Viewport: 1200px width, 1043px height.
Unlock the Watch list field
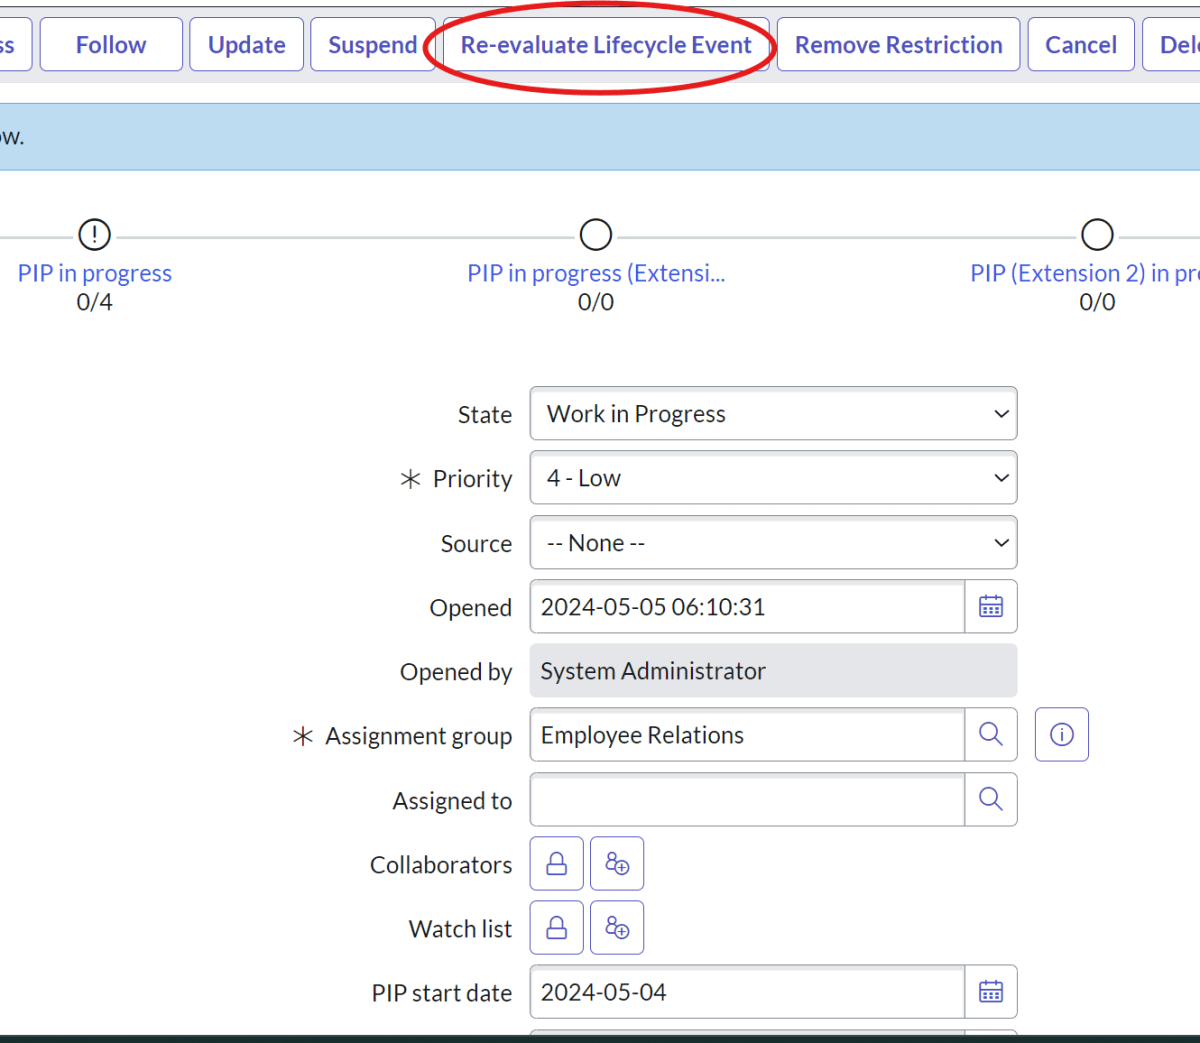556,927
